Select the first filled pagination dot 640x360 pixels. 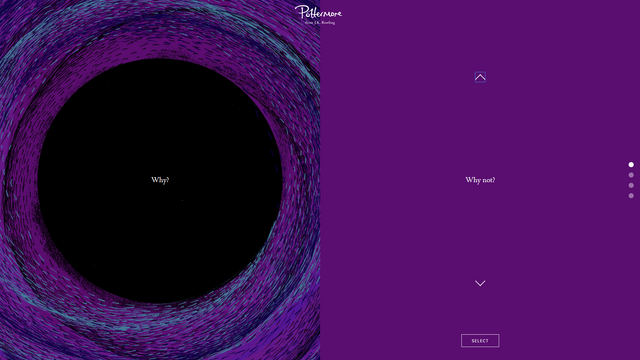631,164
